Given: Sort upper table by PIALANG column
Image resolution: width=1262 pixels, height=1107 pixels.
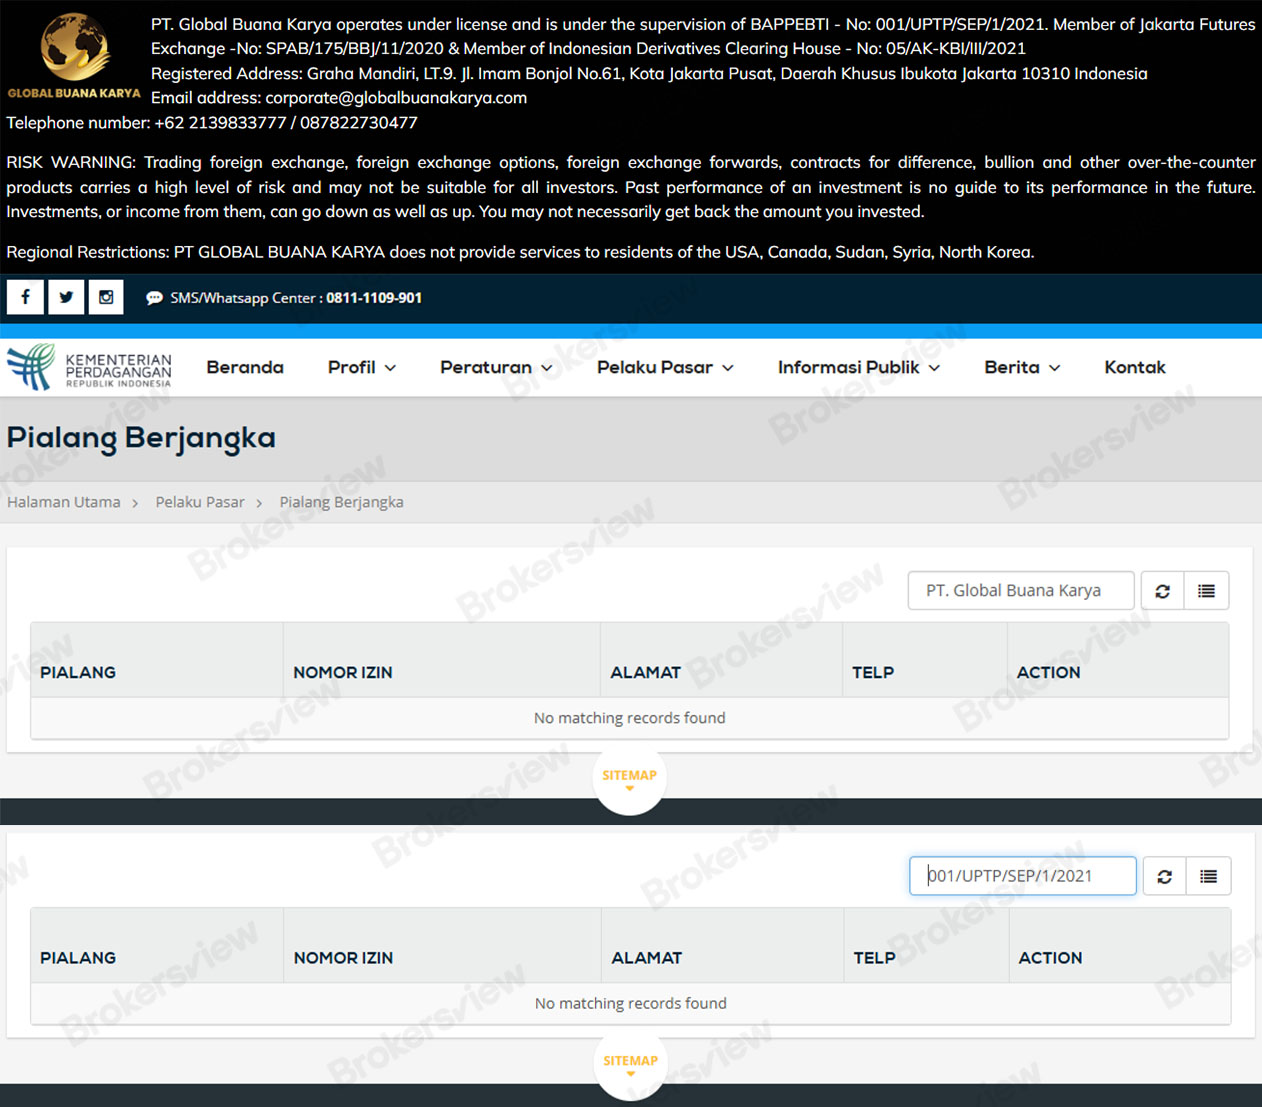Looking at the screenshot, I should click(x=157, y=660).
